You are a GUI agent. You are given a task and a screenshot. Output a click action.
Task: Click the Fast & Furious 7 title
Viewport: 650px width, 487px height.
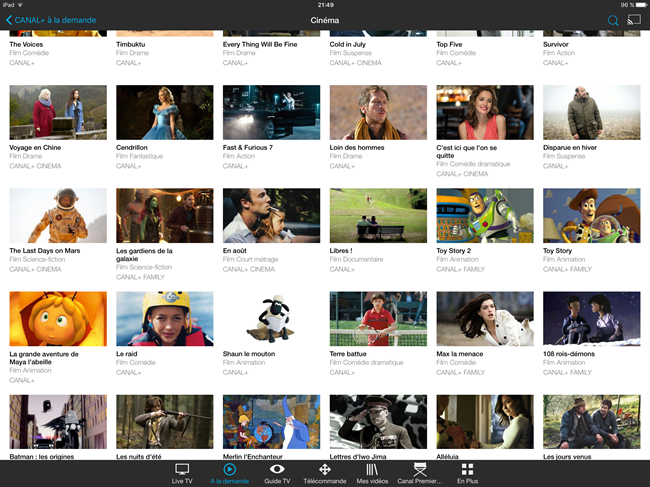248,148
